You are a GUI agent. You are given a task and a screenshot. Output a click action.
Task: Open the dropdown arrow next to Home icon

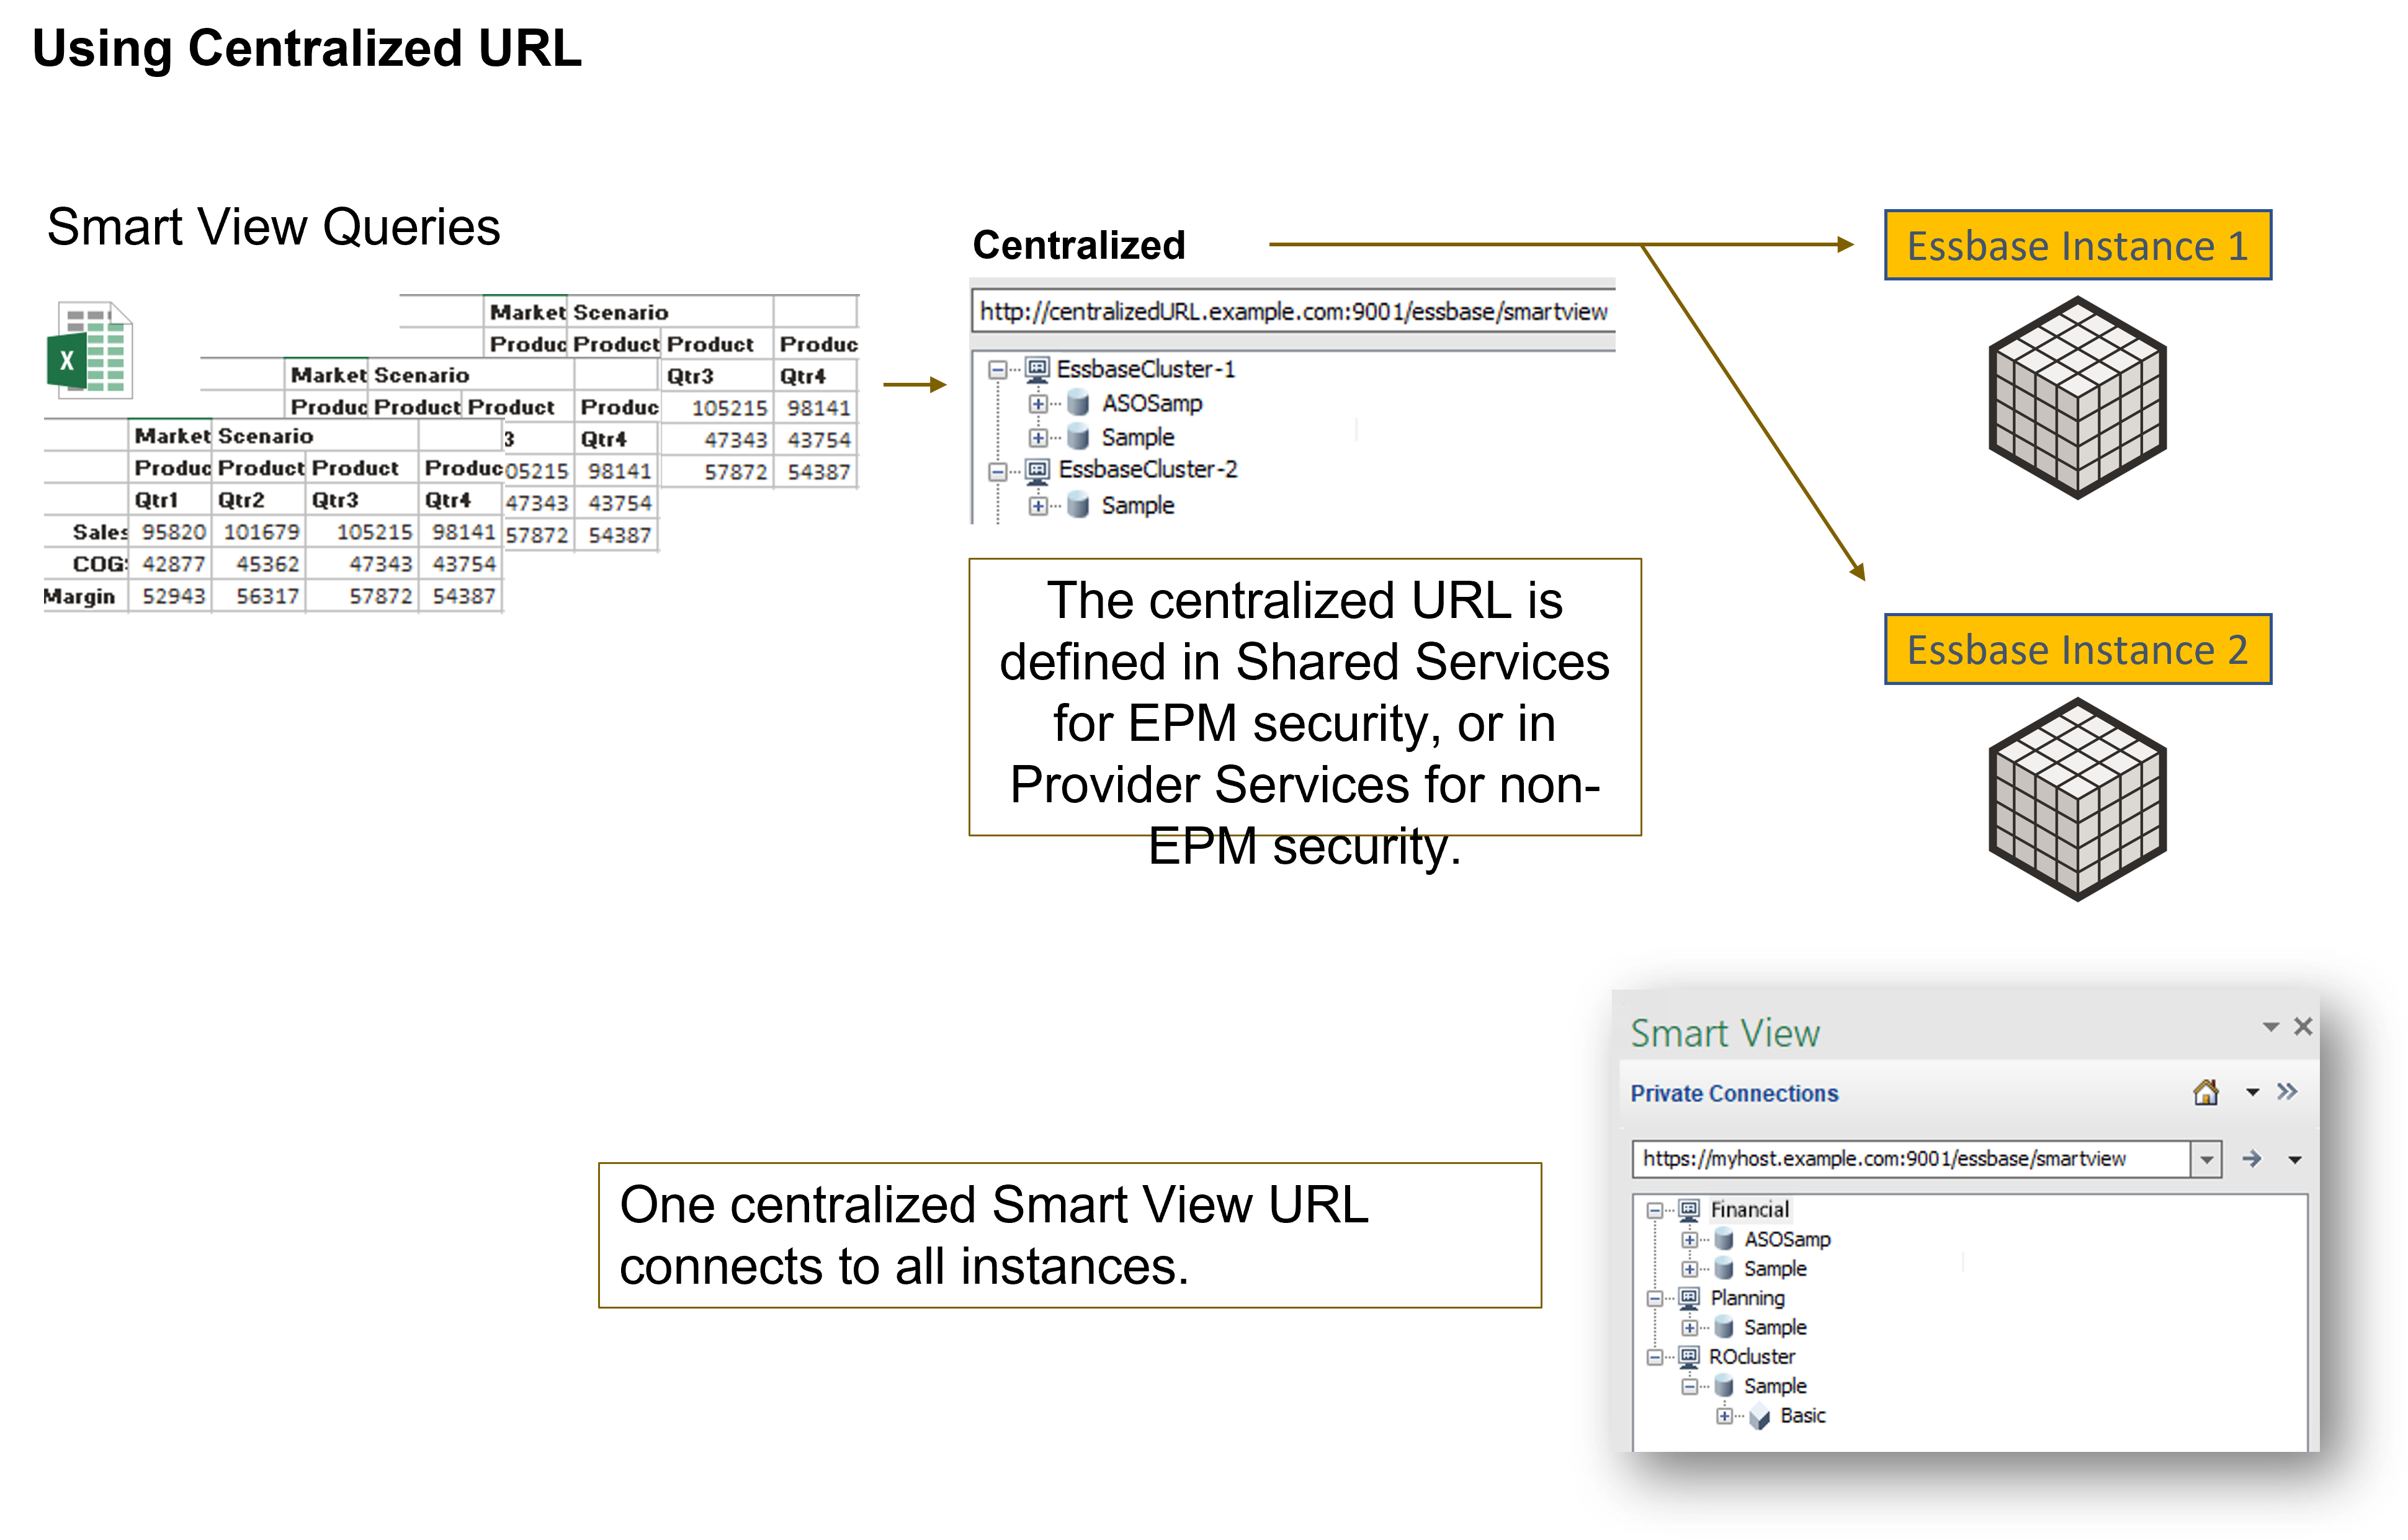point(2252,1093)
